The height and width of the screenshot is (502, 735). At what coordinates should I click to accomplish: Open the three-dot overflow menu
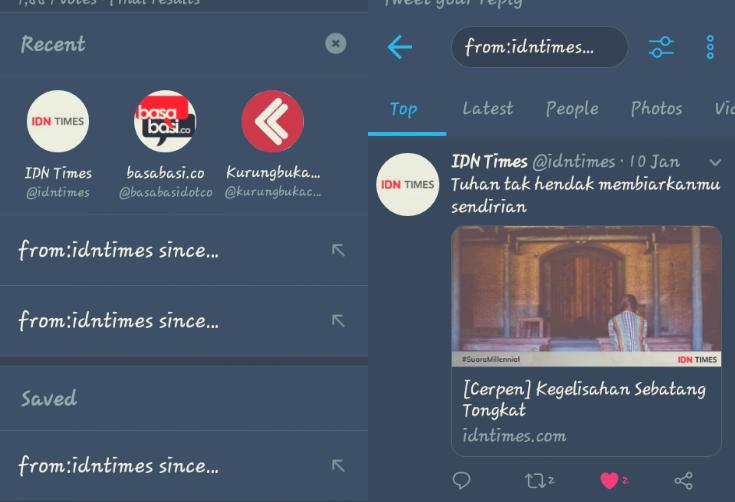710,47
